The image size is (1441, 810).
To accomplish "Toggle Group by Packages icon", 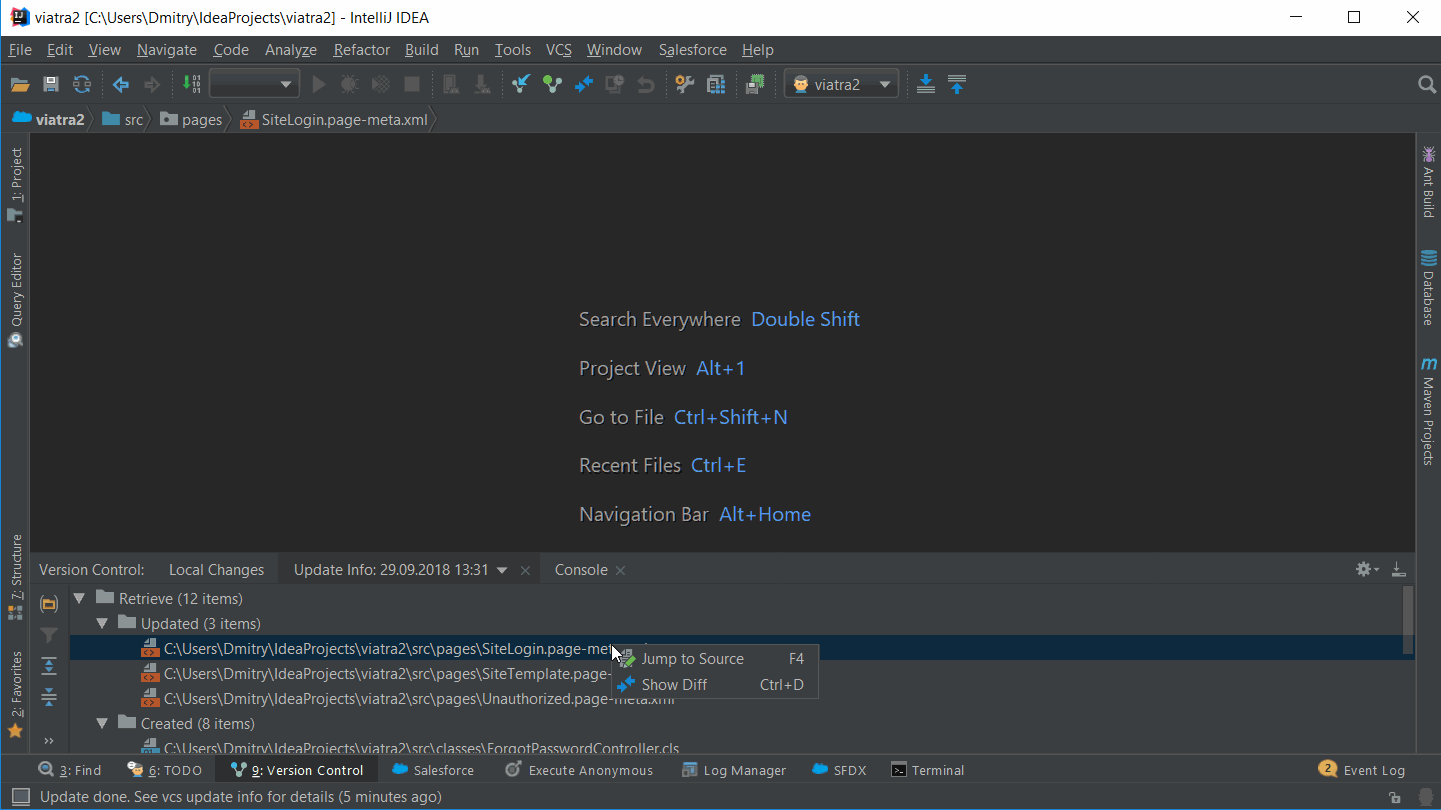I will coord(48,604).
